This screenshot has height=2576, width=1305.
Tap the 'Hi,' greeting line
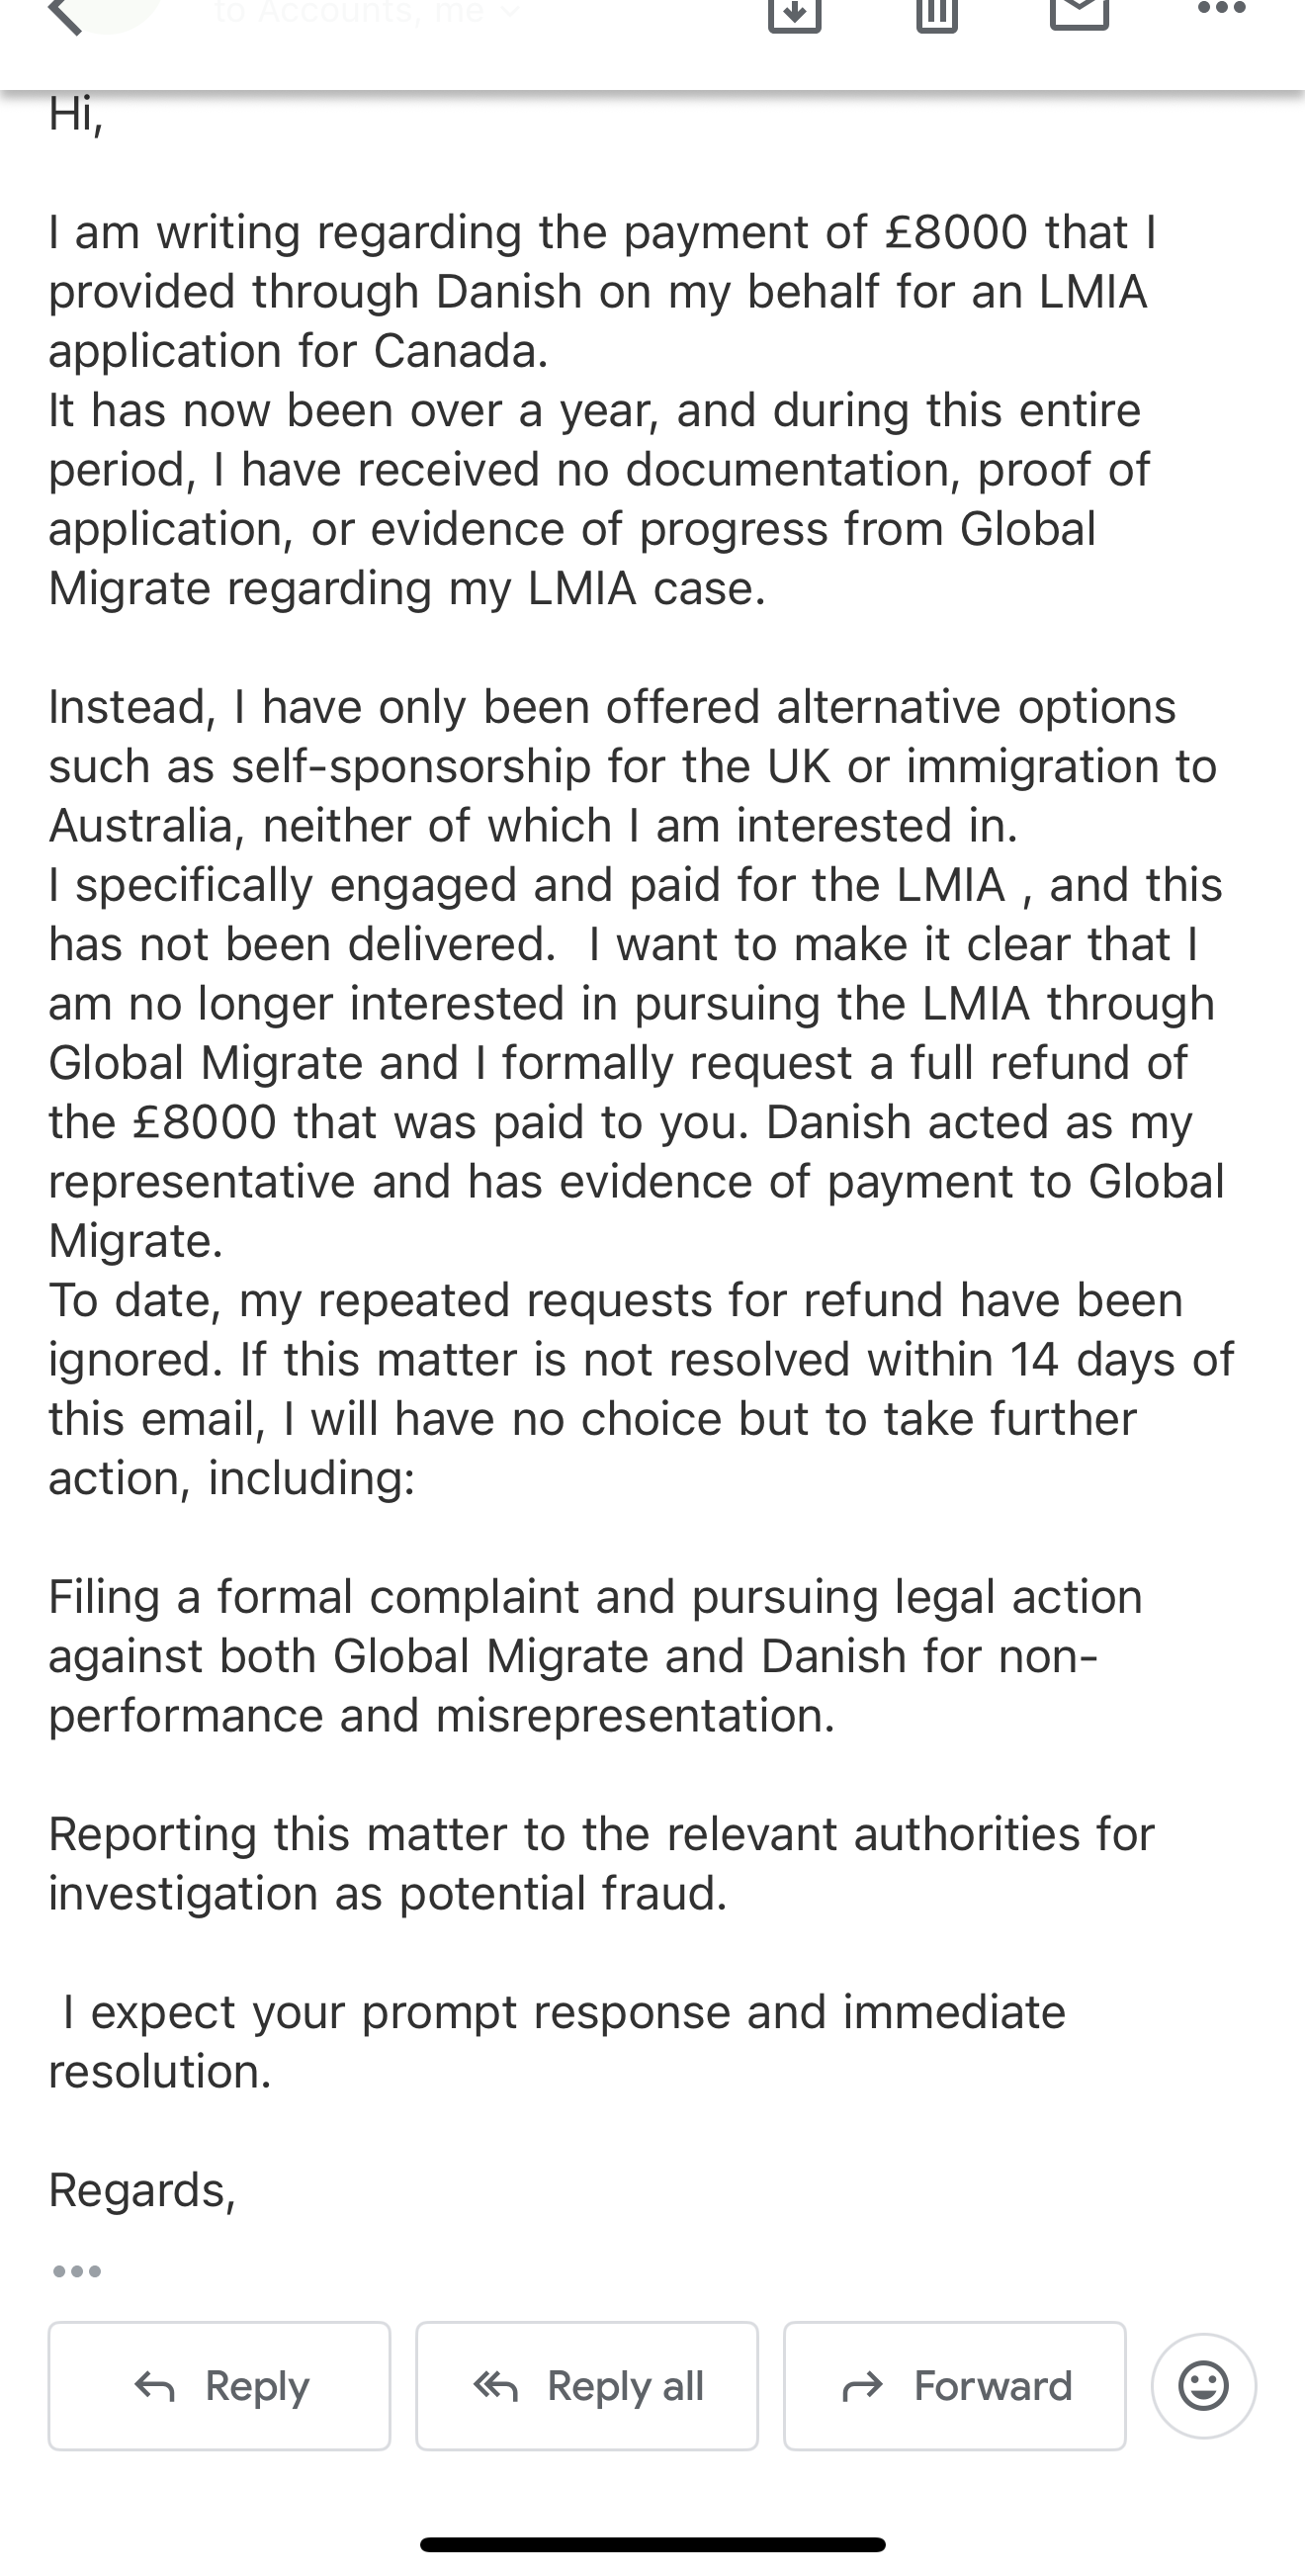(x=76, y=115)
